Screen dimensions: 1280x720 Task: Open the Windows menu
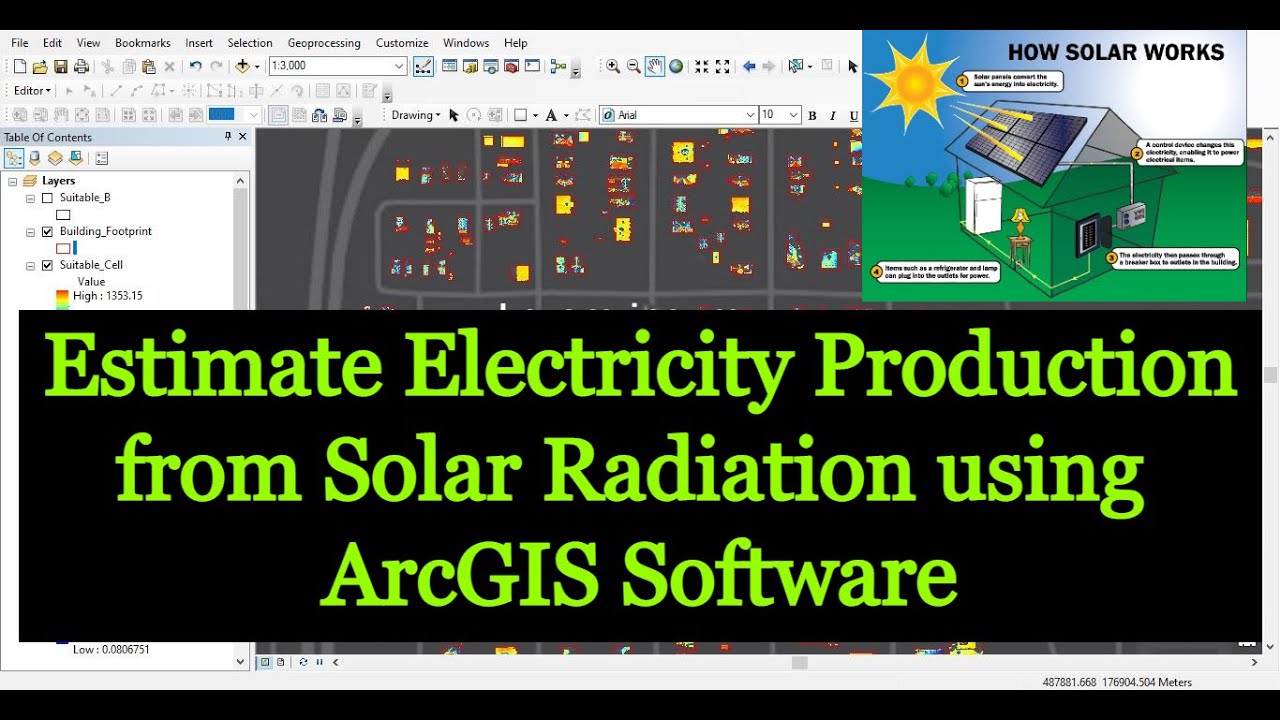(466, 43)
